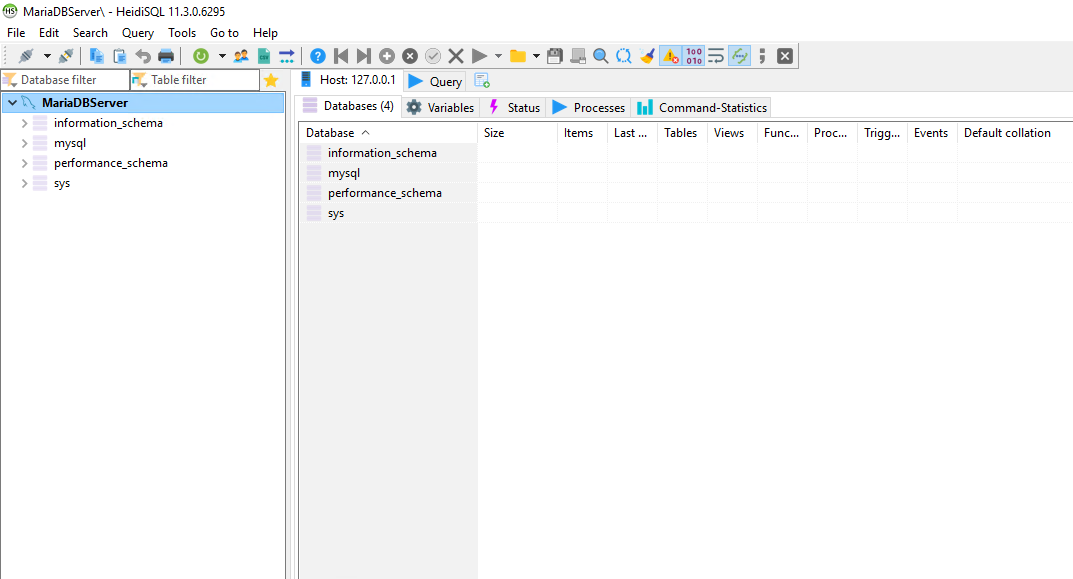Screen dimensions: 1073x579
Task: Click the semicolon delimiter icon
Action: point(762,56)
